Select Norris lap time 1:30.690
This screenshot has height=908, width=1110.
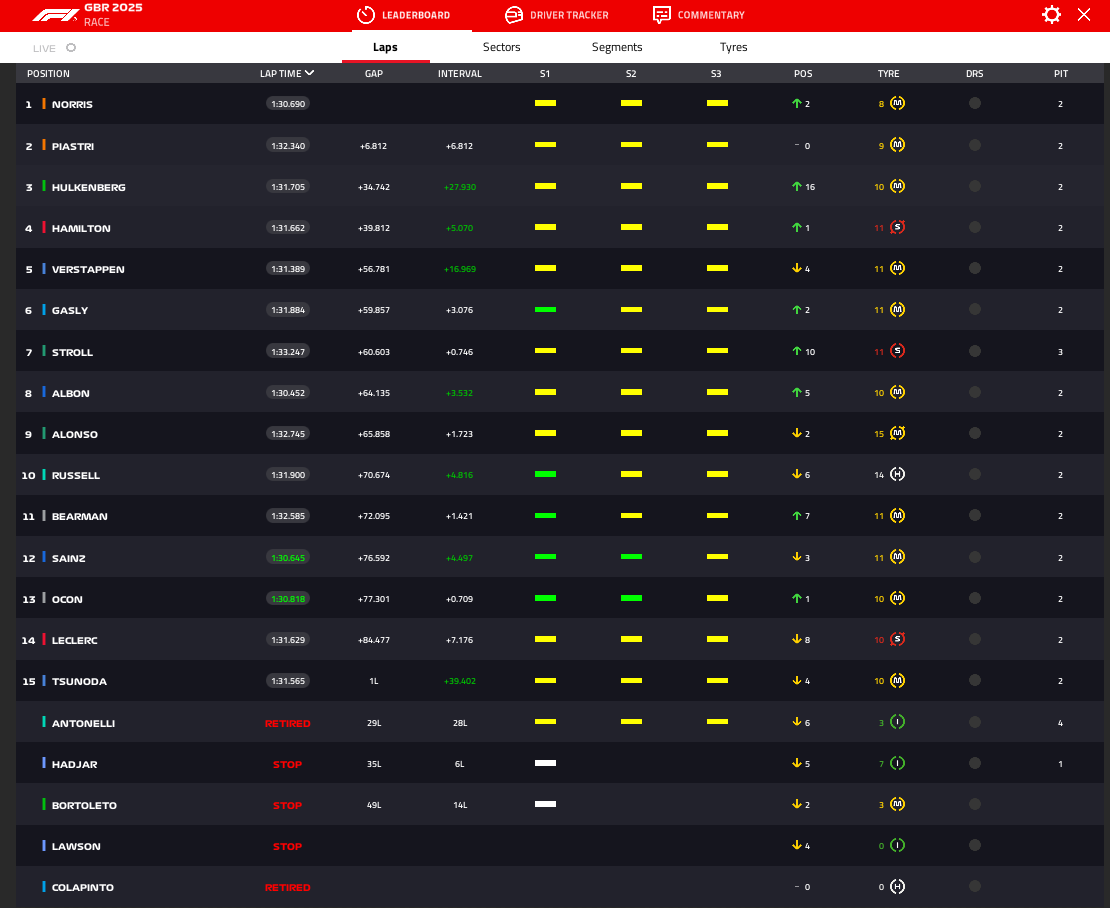tap(288, 104)
